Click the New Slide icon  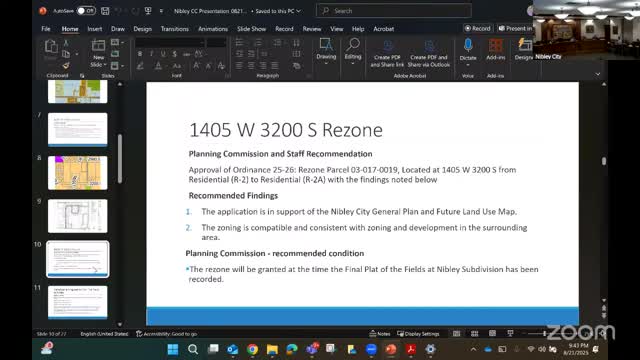pyautogui.click(x=98, y=46)
